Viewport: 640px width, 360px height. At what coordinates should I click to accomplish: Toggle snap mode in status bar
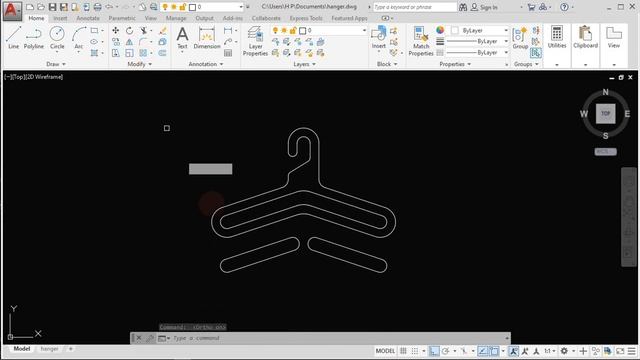click(415, 351)
